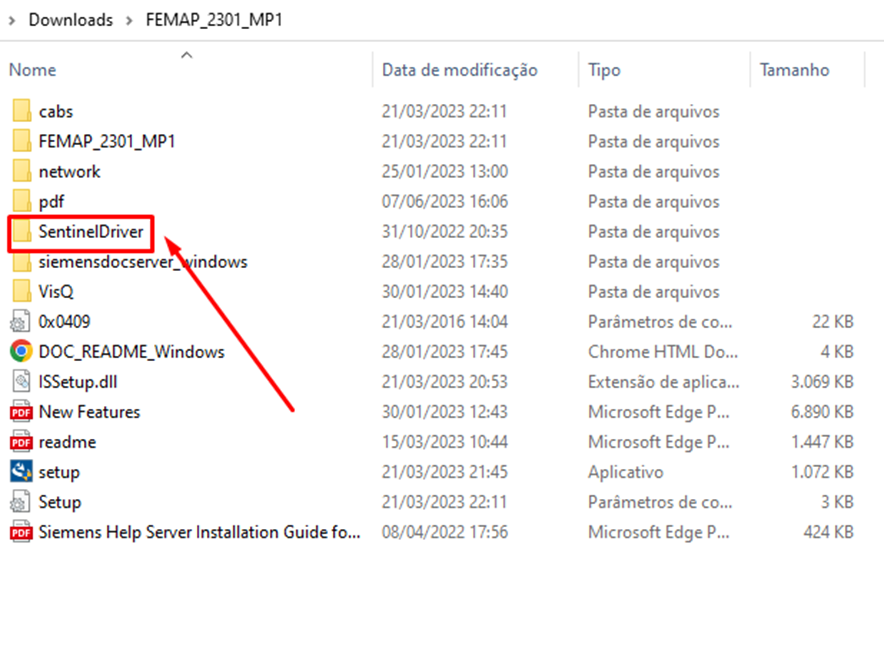The width and height of the screenshot is (884, 664).
Task: Click the 424 KB size cell
Action: [829, 532]
